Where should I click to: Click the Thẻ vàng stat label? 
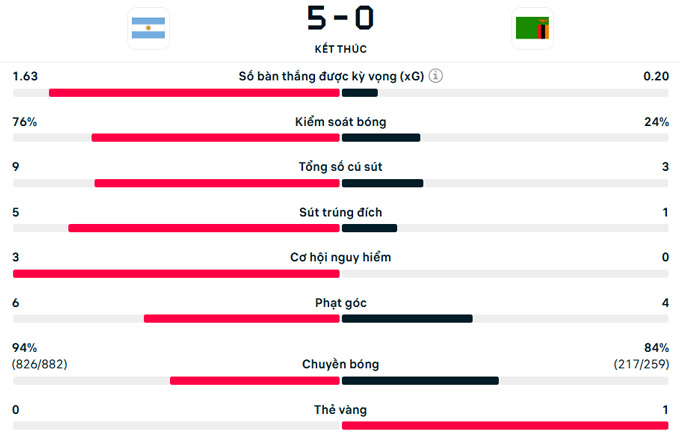click(340, 410)
